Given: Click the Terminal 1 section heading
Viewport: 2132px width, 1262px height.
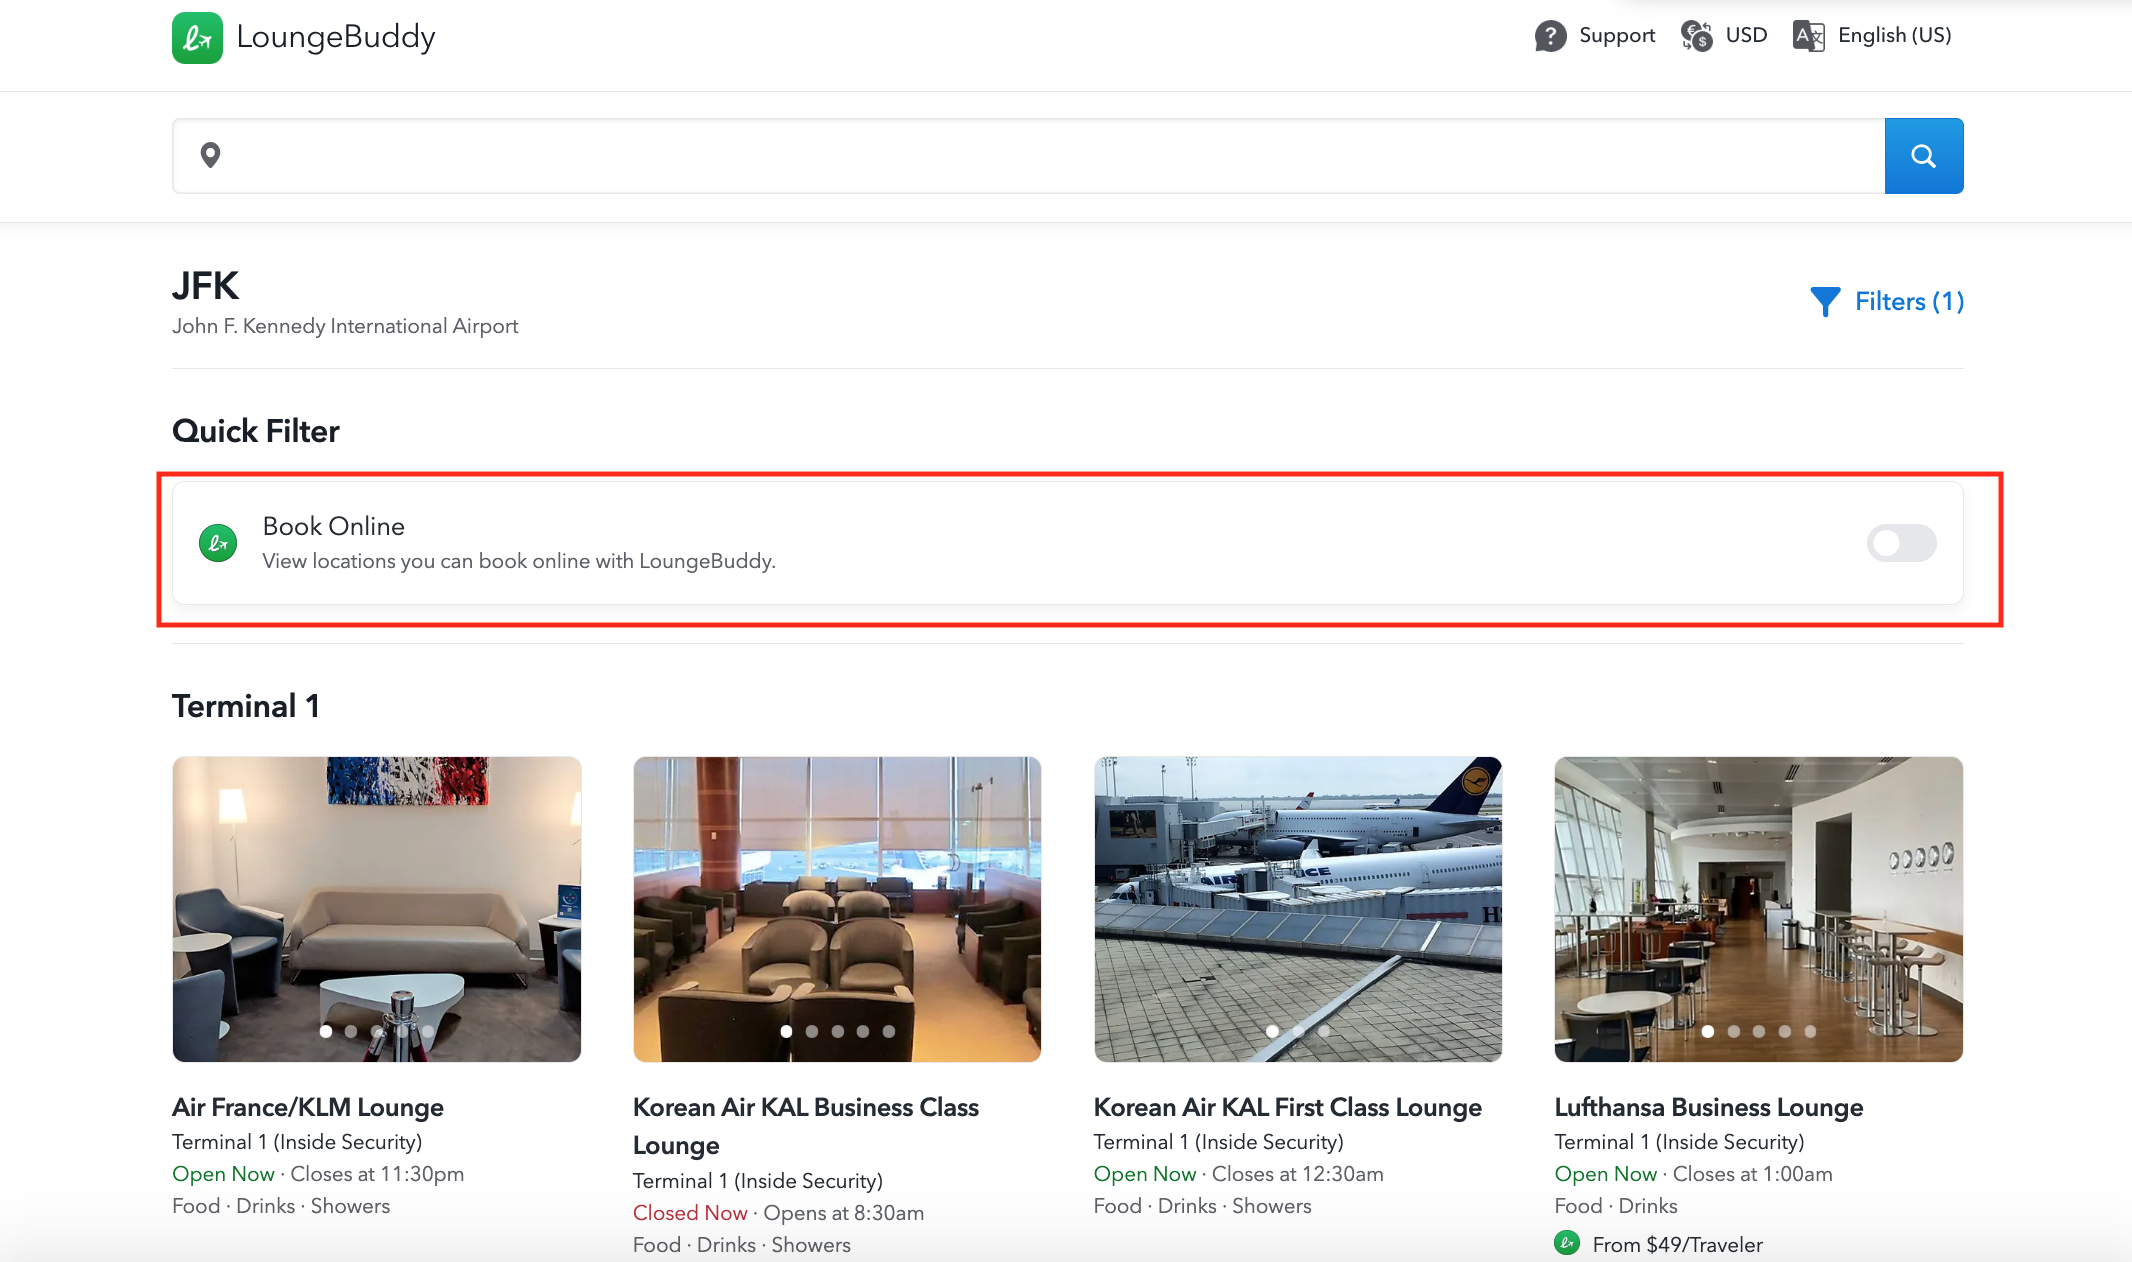Looking at the screenshot, I should tap(246, 706).
